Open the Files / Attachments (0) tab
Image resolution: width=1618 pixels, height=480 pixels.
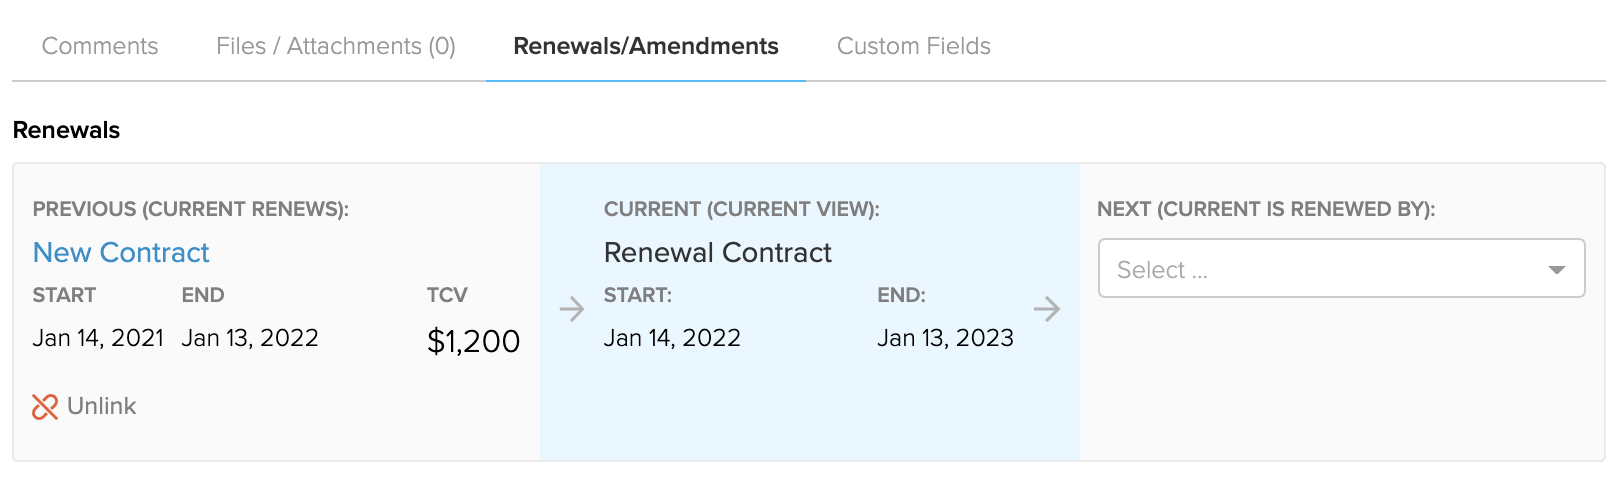pyautogui.click(x=336, y=46)
